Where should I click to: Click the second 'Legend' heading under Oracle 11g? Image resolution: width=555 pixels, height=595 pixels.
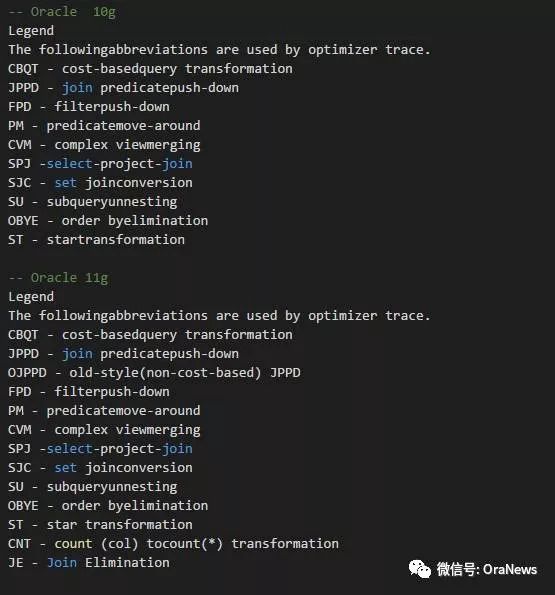[x=31, y=297]
